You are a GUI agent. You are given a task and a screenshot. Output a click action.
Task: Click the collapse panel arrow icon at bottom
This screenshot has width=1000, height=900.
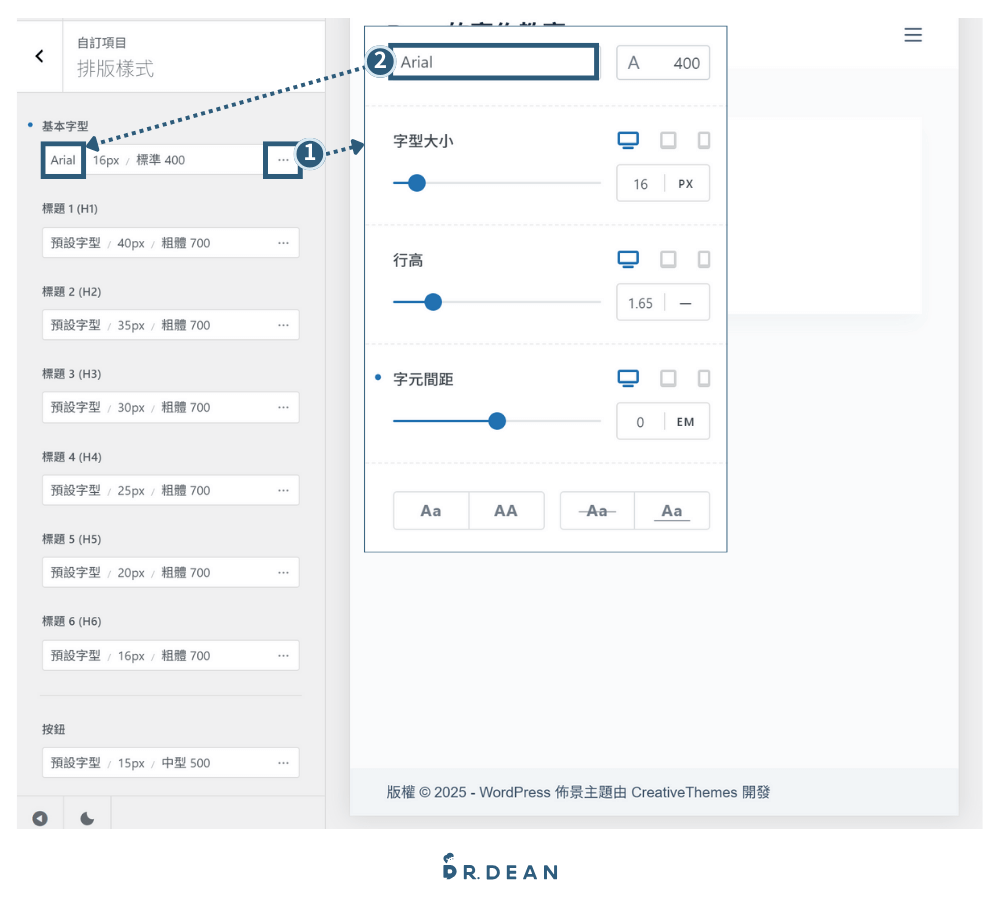tap(40, 818)
